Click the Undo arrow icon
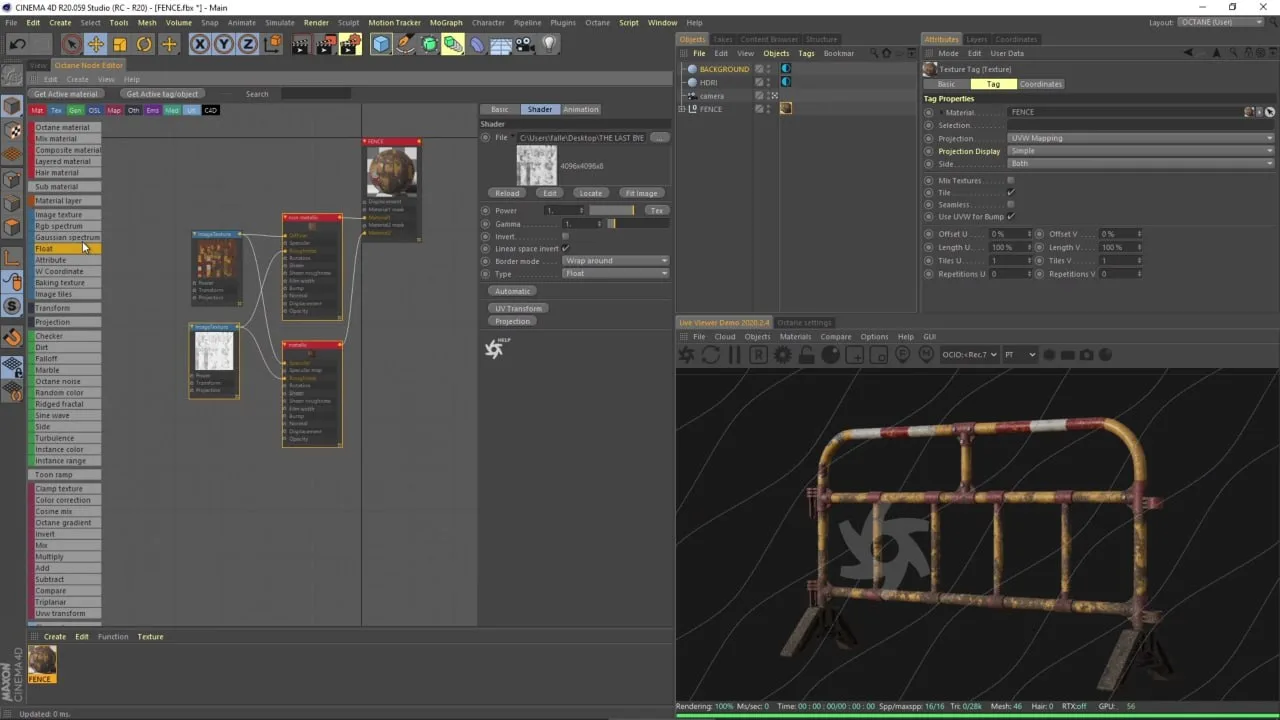1280x720 pixels. [x=17, y=44]
